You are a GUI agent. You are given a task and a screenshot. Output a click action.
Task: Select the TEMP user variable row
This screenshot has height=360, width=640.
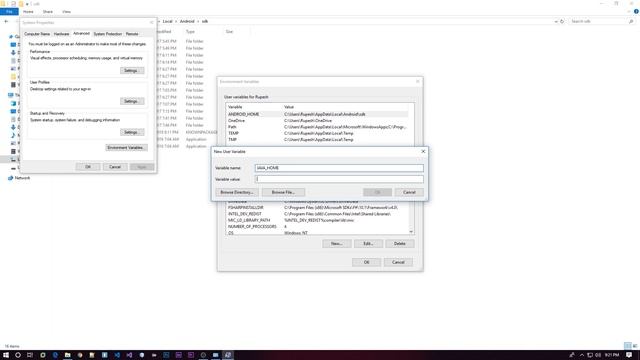[317, 133]
